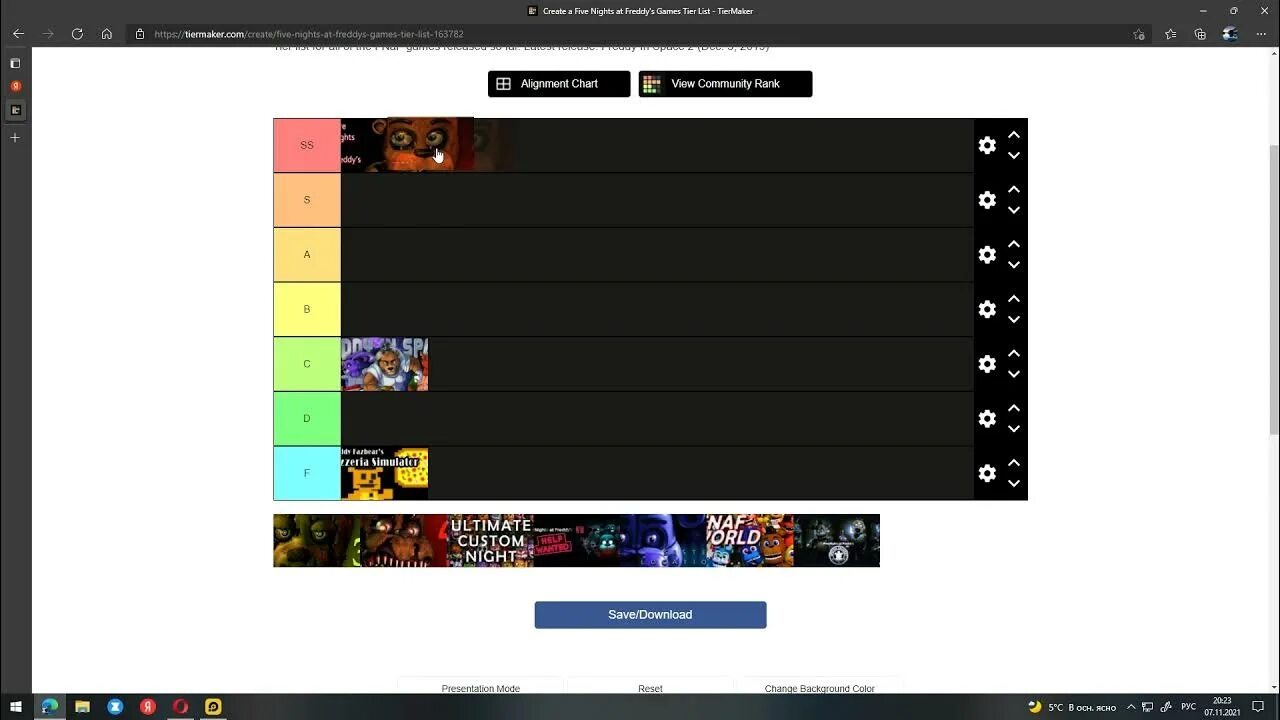Move A tier row down
The image size is (1280, 720).
(1014, 265)
